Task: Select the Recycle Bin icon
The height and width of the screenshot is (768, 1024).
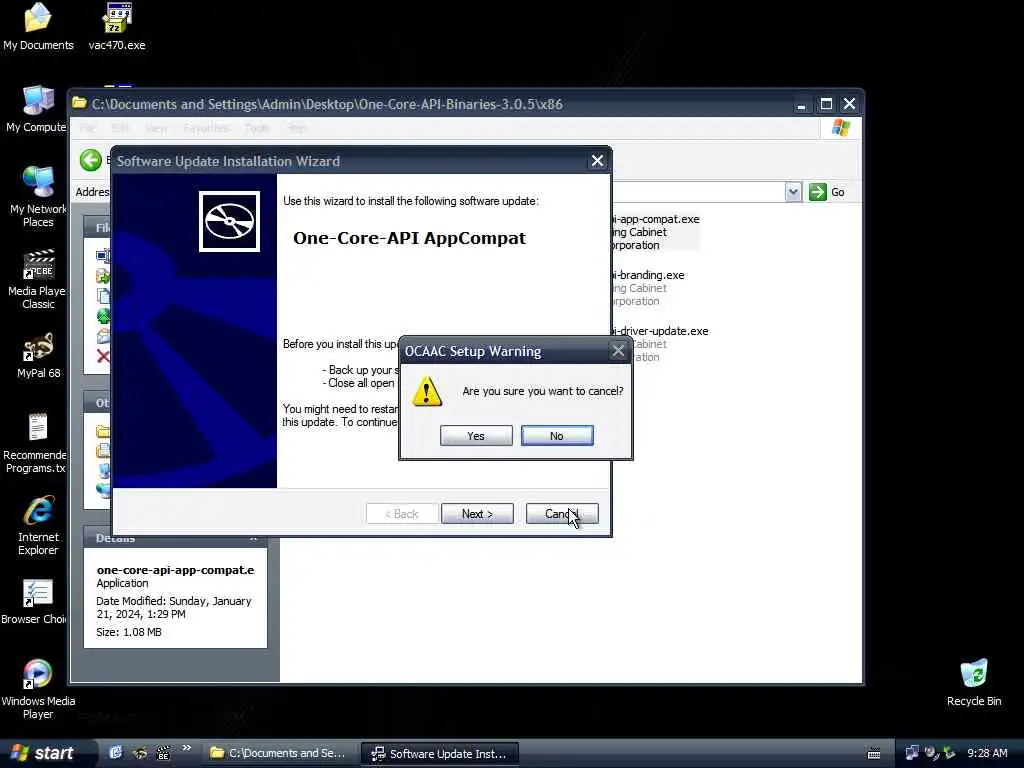Action: pyautogui.click(x=973, y=682)
